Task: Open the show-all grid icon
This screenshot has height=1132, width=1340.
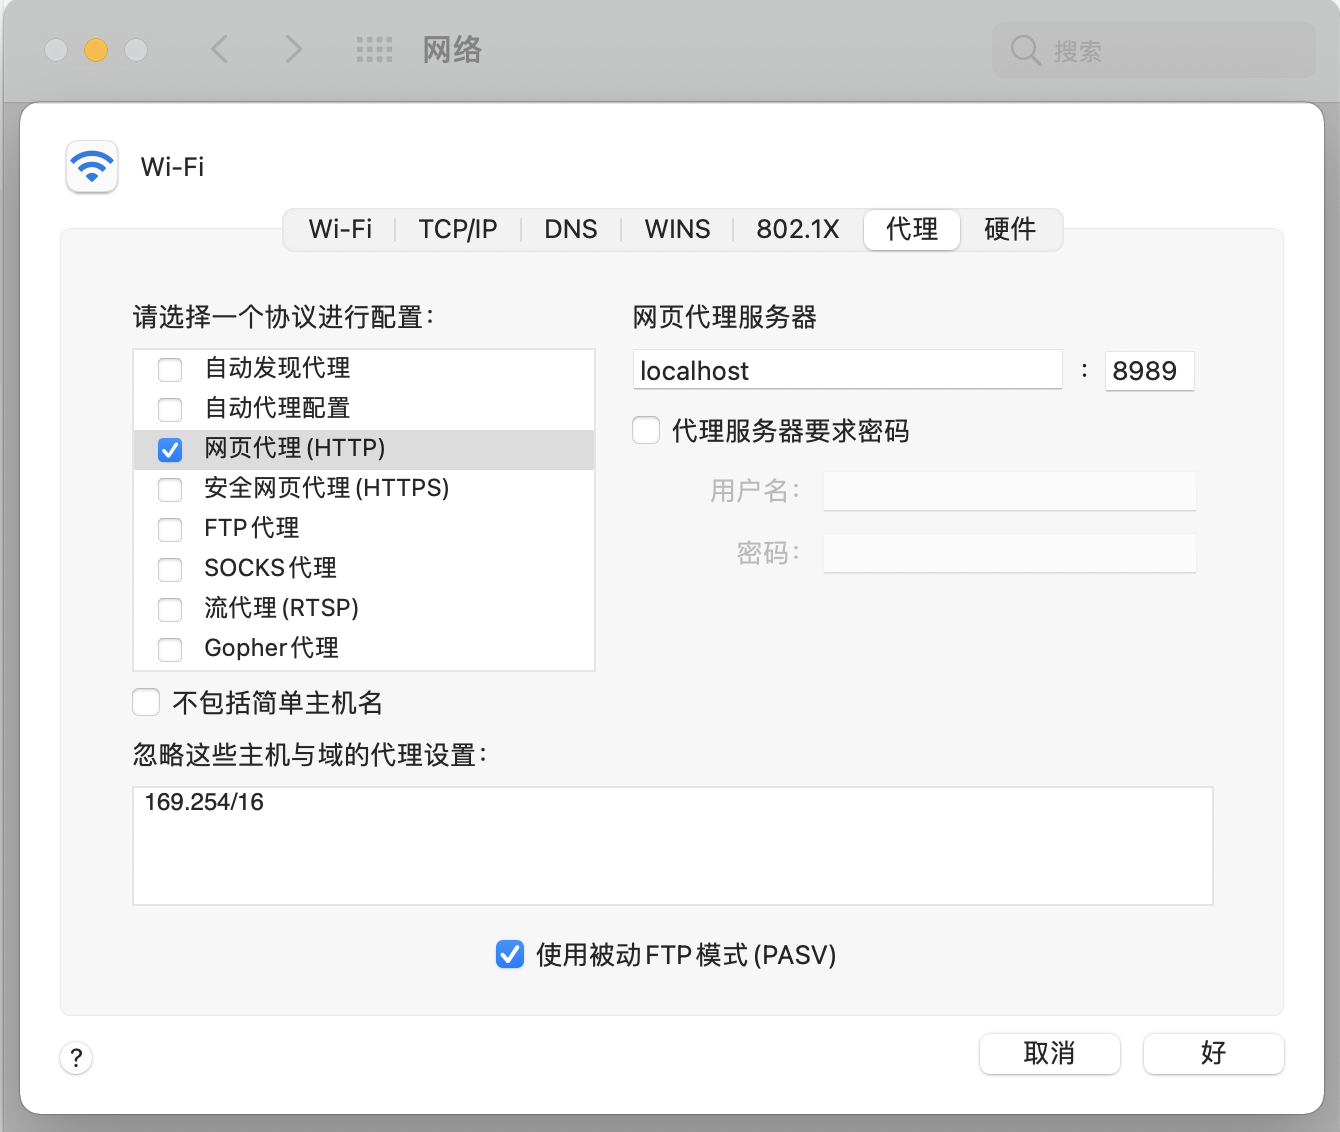Action: pos(375,50)
